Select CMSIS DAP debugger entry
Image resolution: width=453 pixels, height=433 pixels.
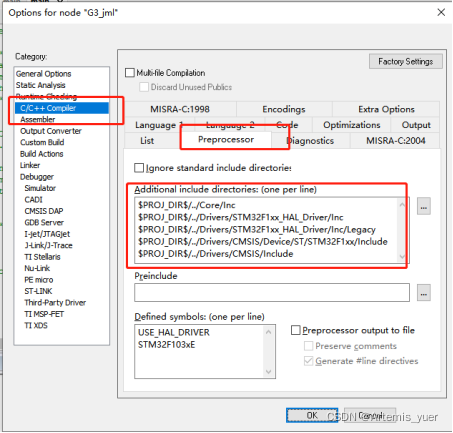[44, 211]
